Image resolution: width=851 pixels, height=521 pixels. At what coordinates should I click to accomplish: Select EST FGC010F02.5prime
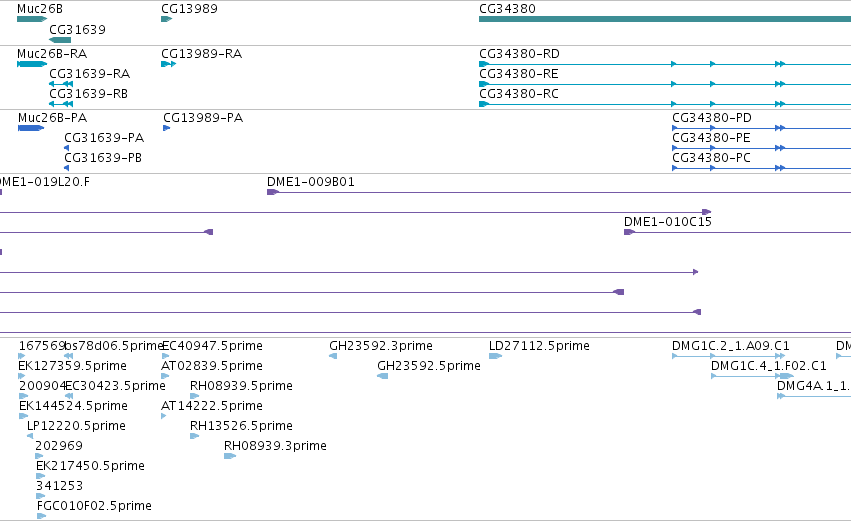point(41,516)
